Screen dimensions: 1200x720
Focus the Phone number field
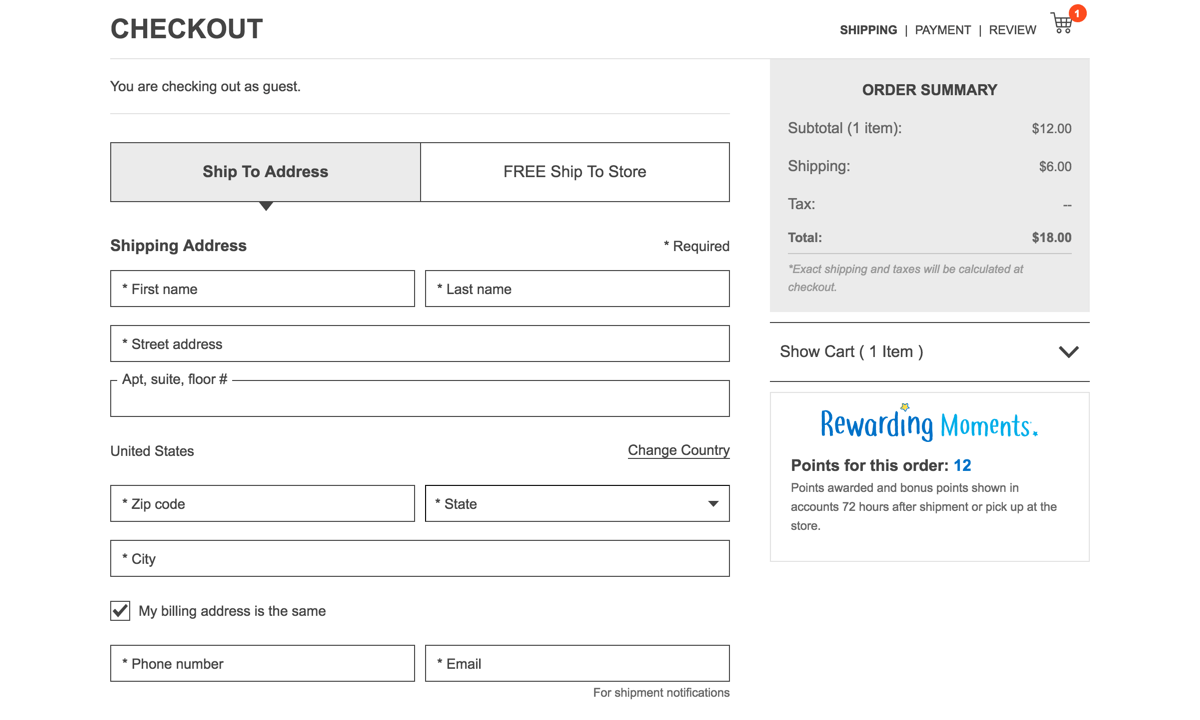click(262, 664)
